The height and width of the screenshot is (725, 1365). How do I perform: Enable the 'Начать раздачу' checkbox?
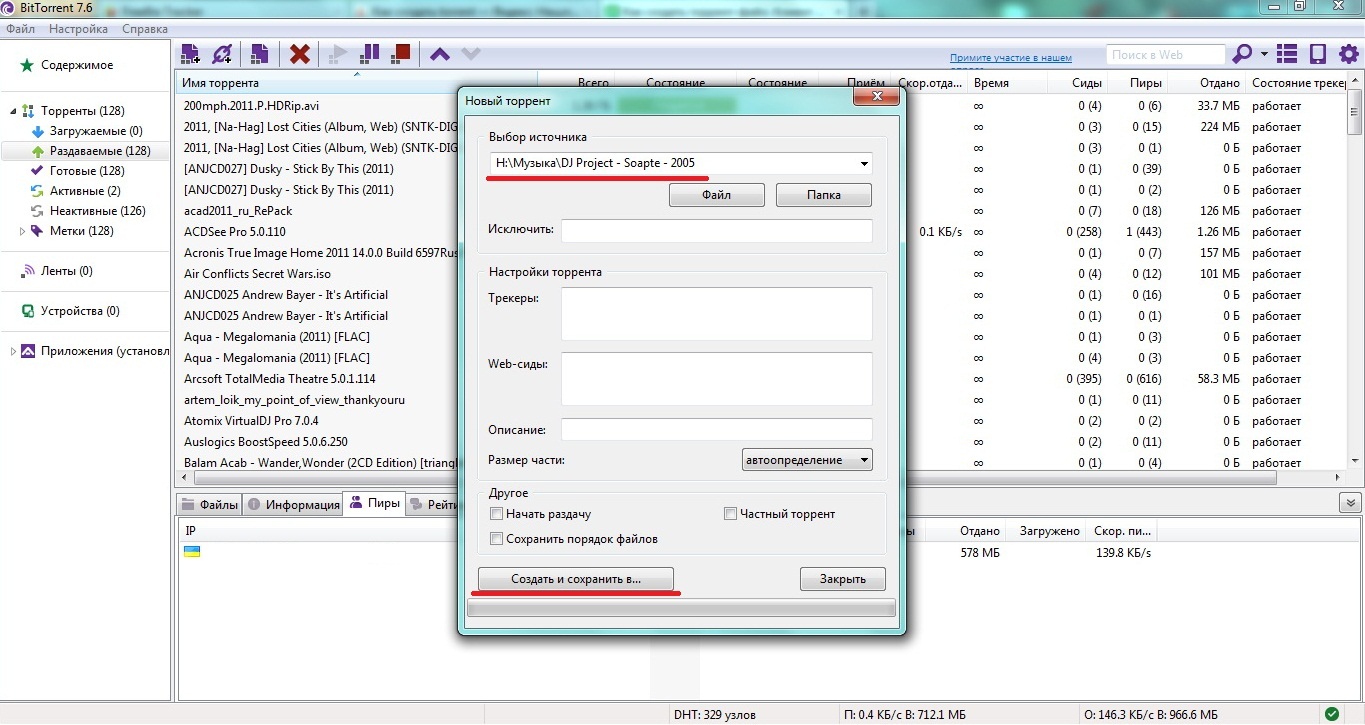tap(497, 514)
